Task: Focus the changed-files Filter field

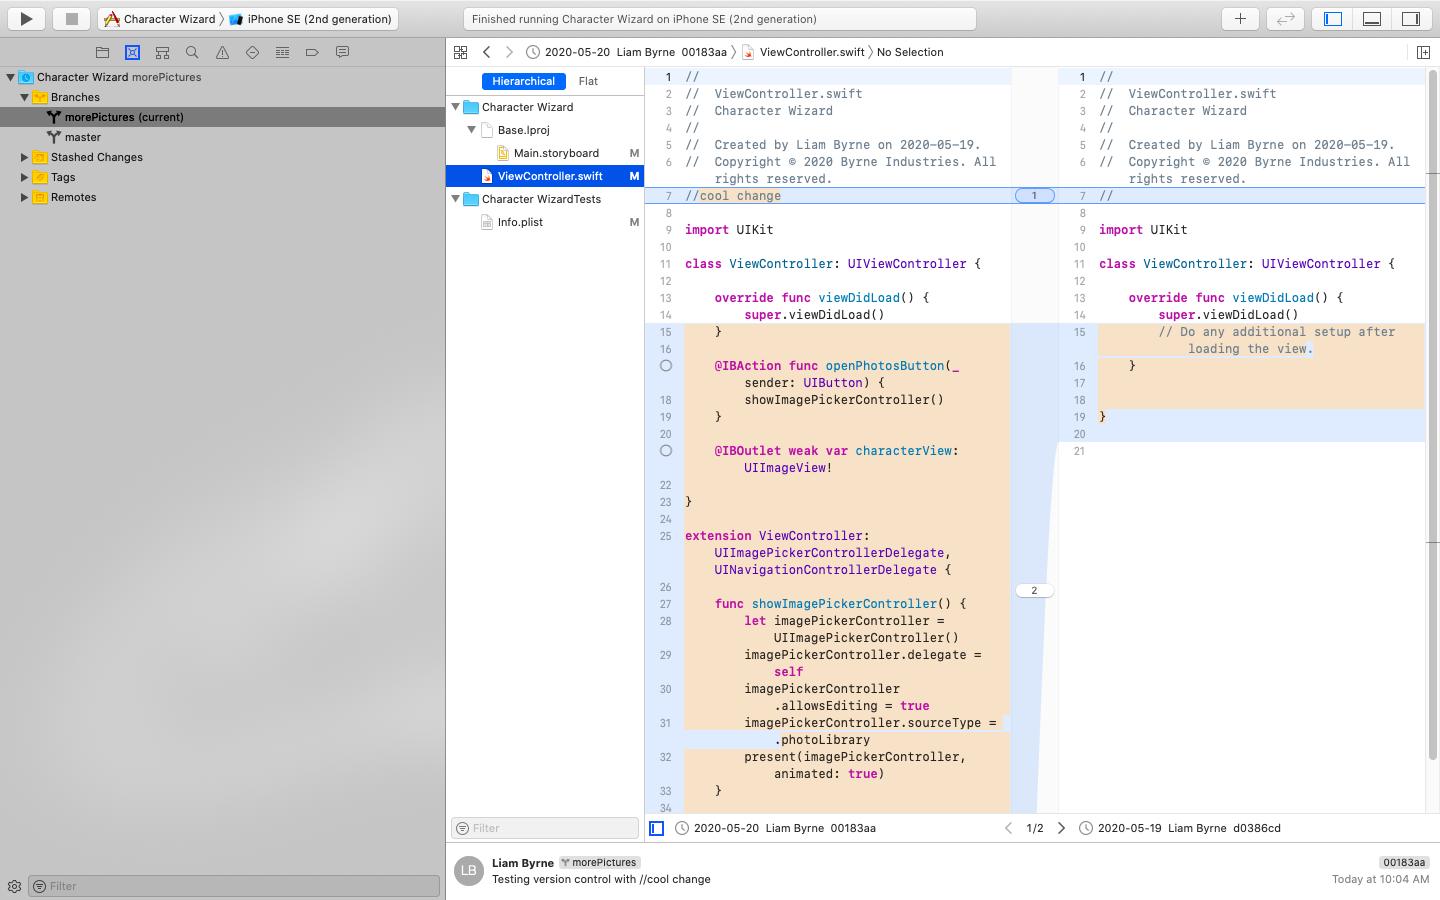Action: click(545, 828)
